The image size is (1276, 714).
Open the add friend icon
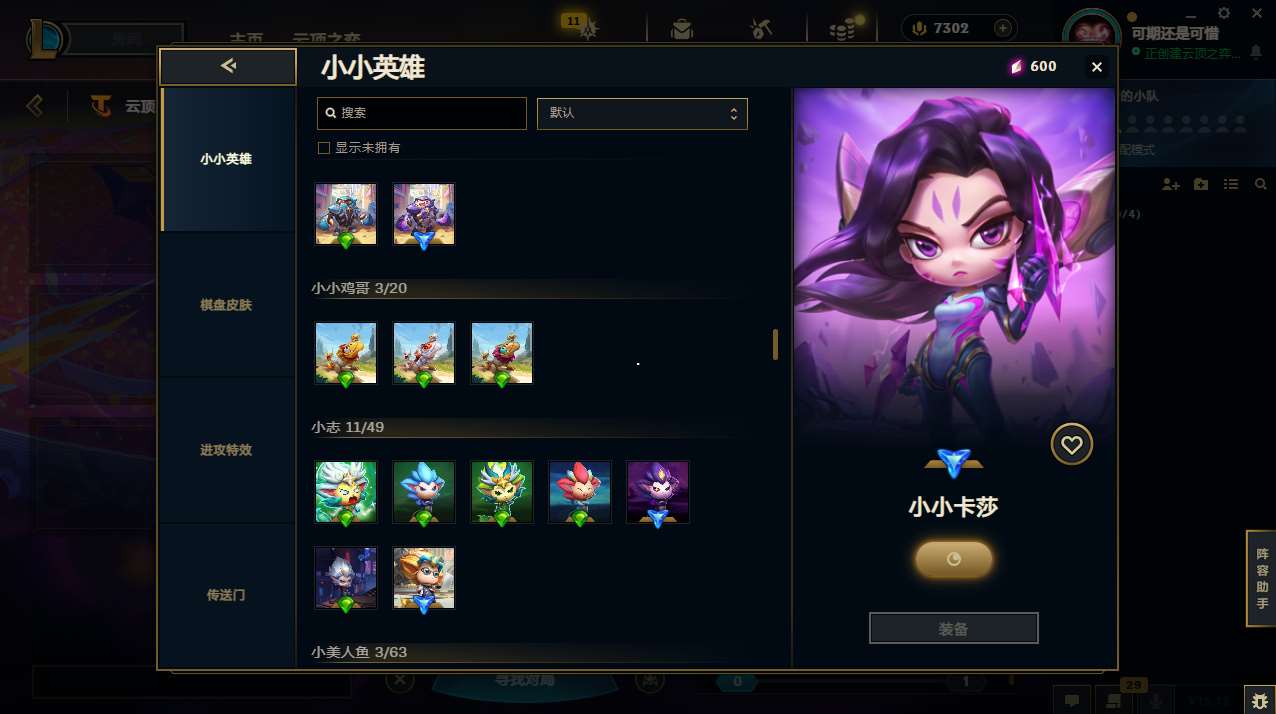pyautogui.click(x=1171, y=185)
